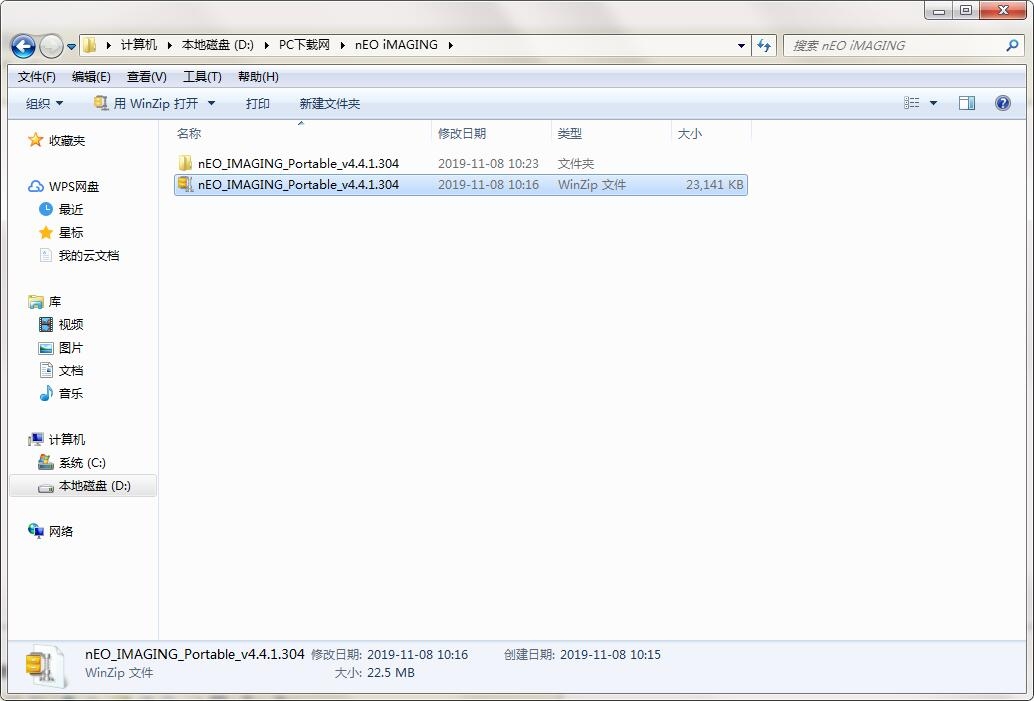Open the 编辑(E) menu

(x=91, y=76)
